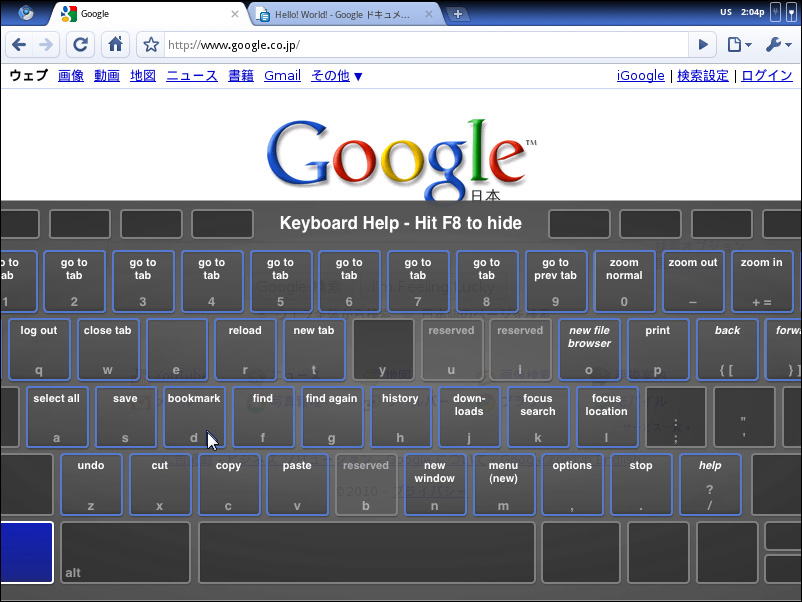Open the wrench settings menu
Viewport: 802px width, 602px height.
(x=779, y=45)
